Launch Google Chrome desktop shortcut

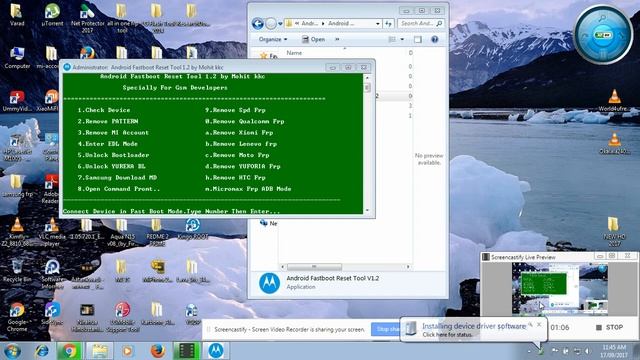17,317
